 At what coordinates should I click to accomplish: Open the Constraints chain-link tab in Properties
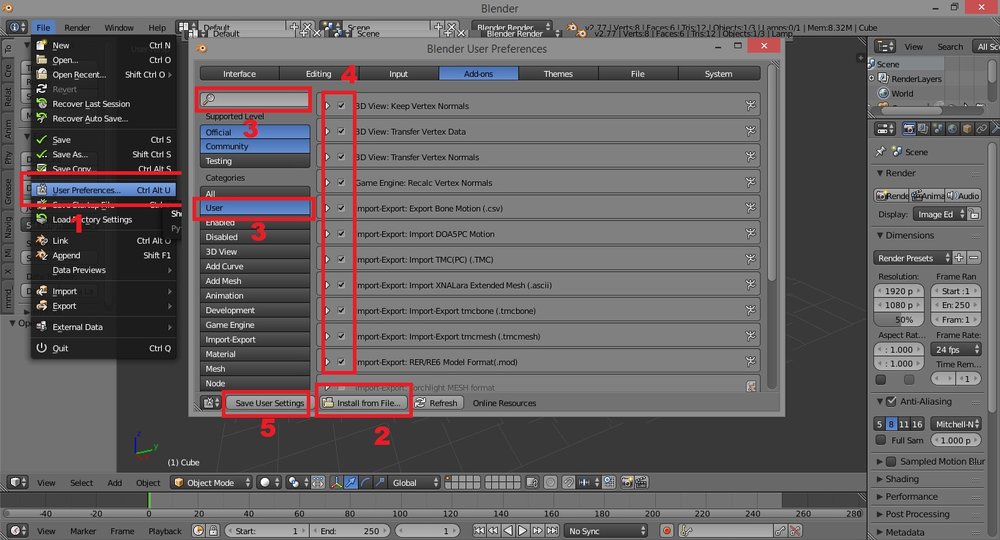point(982,129)
